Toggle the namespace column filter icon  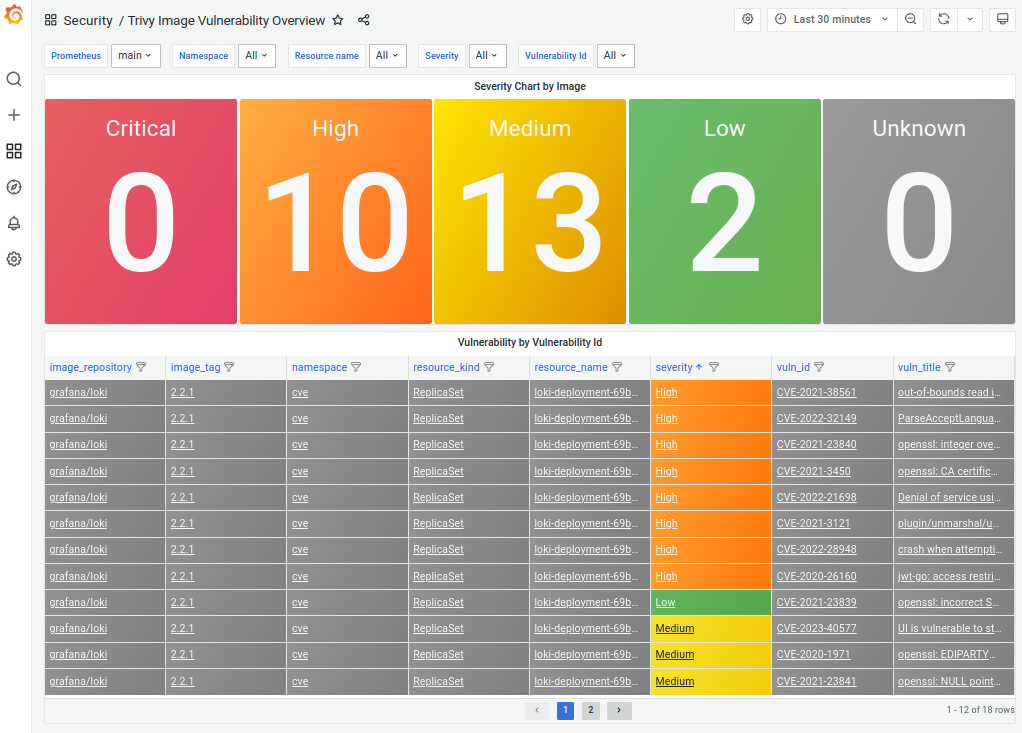(x=356, y=367)
